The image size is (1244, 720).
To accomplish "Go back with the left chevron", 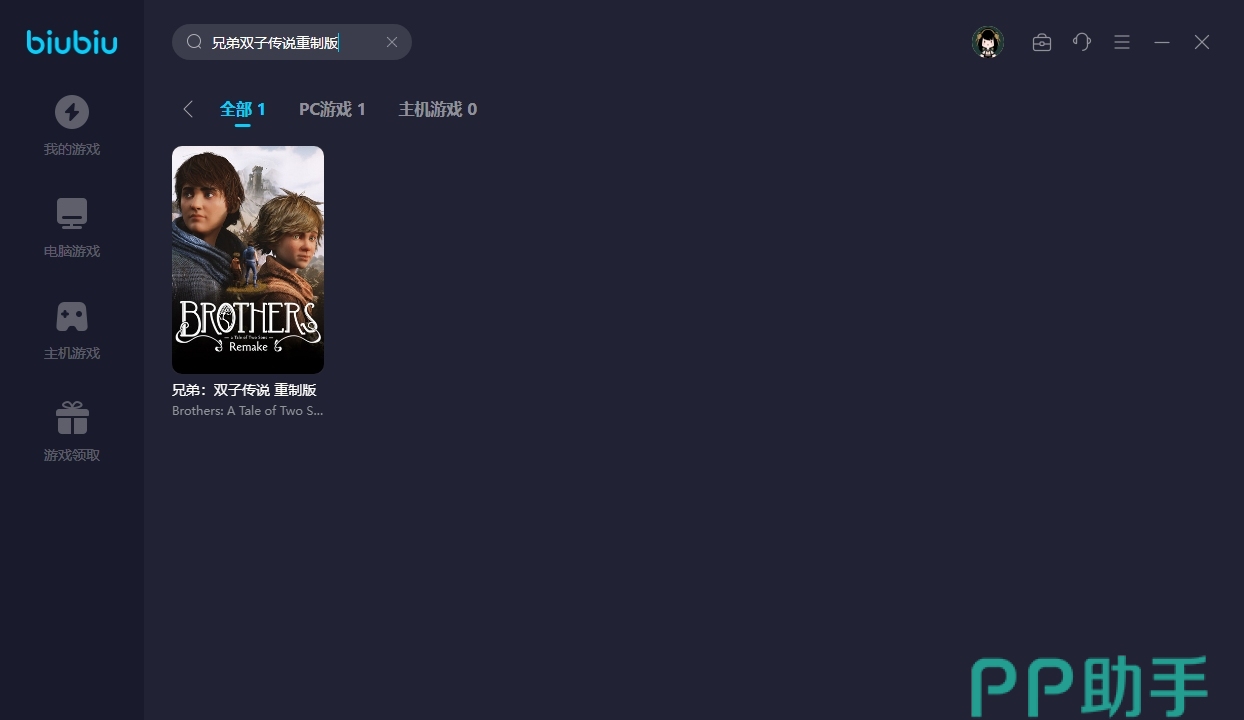I will (x=188, y=109).
